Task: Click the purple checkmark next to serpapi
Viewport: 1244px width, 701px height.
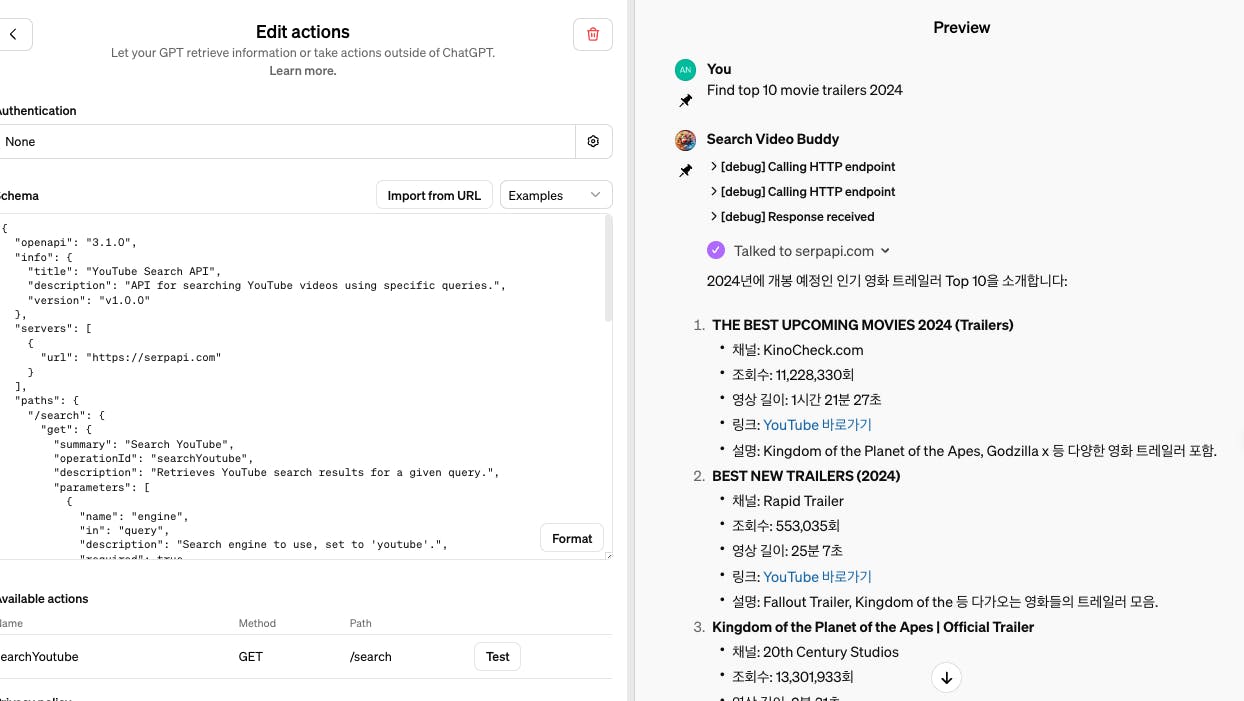Action: coord(716,251)
